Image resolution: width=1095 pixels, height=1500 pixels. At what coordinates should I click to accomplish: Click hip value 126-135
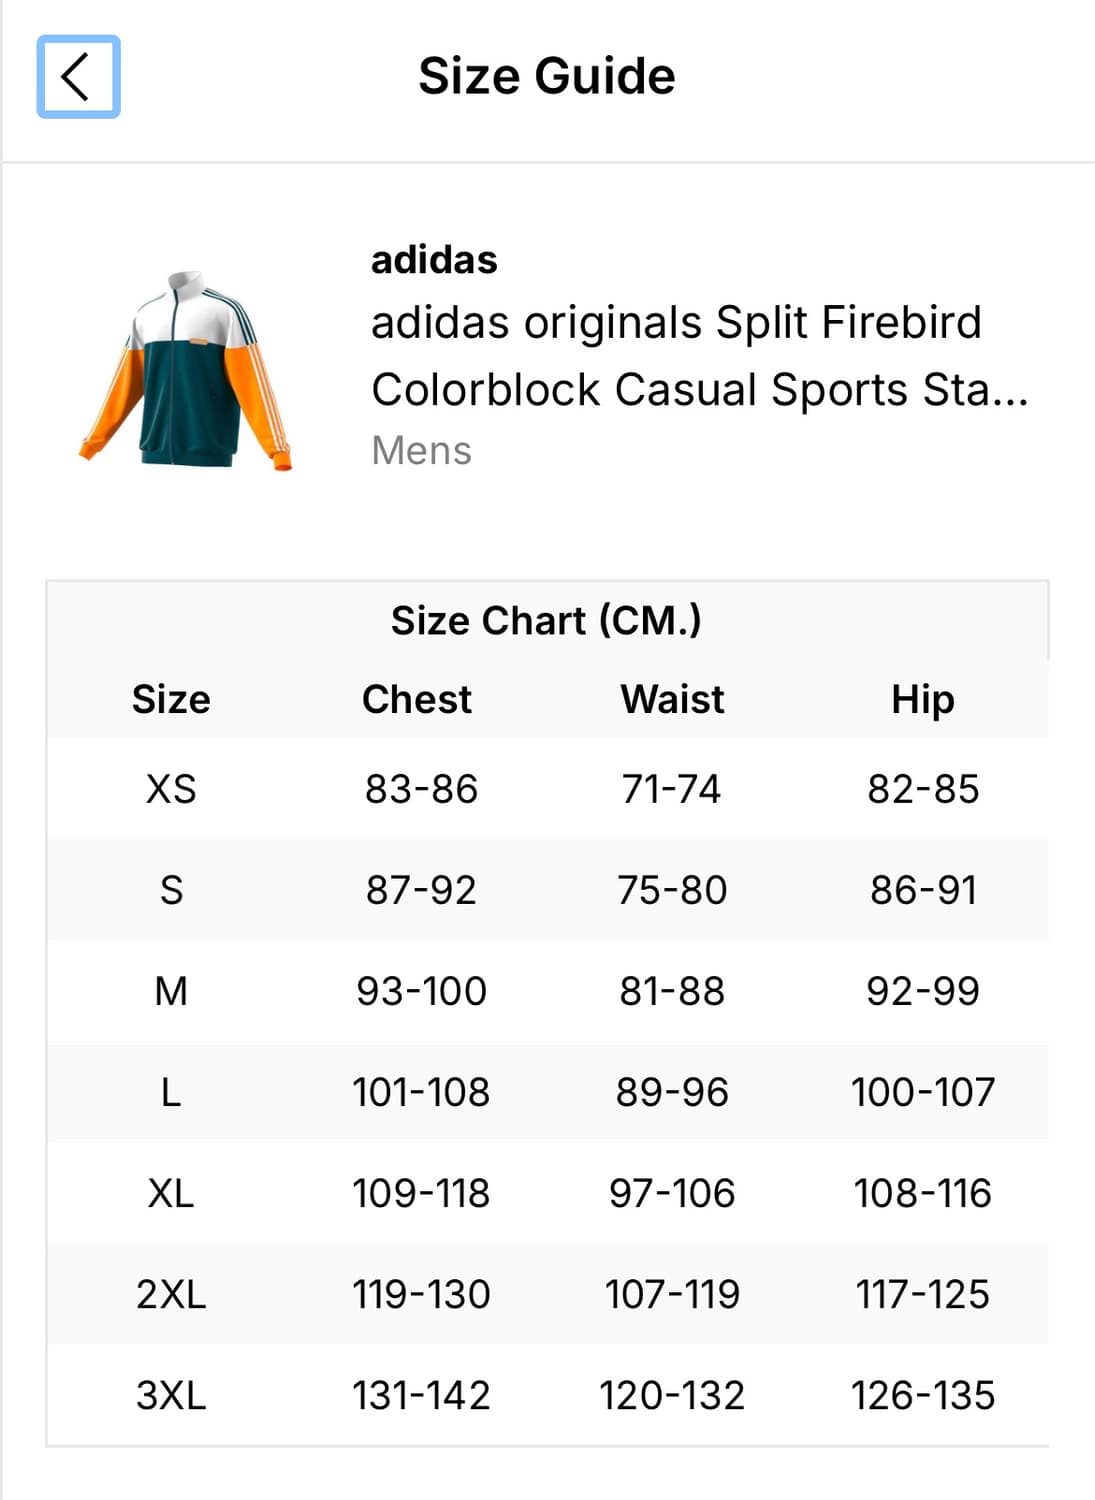923,1395
